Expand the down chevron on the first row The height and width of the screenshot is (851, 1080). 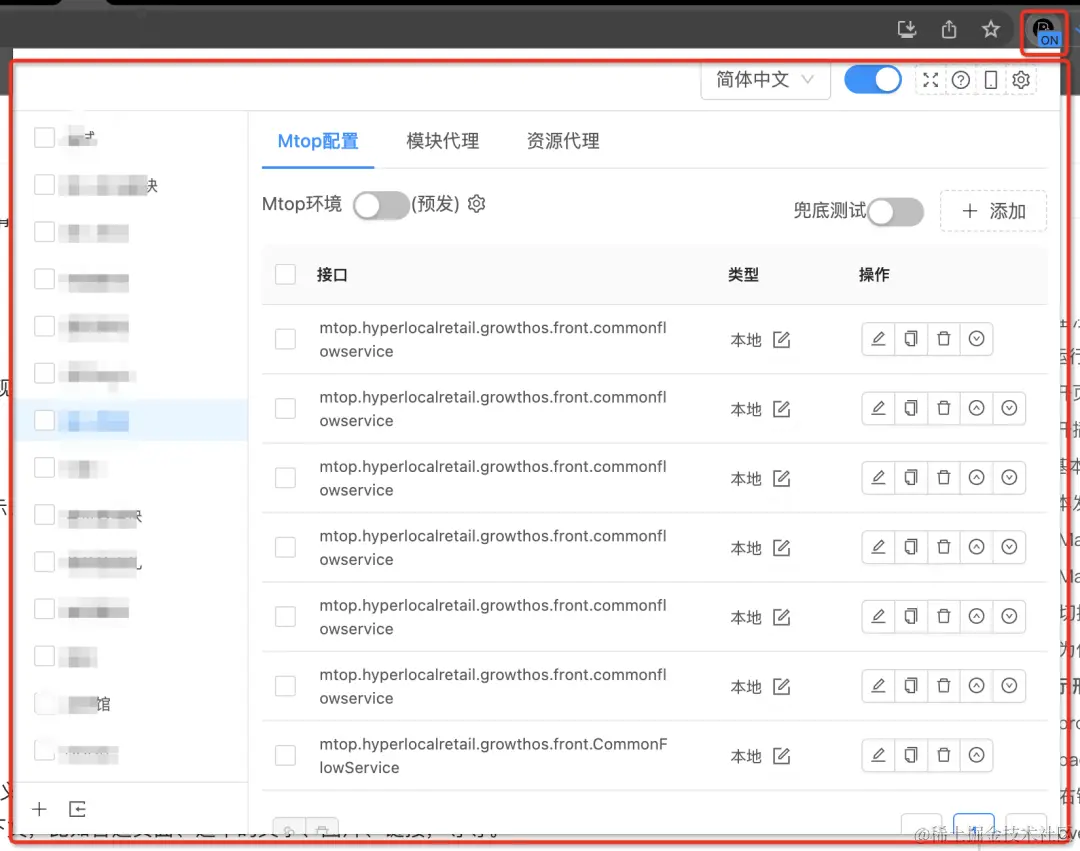pyautogui.click(x=976, y=338)
